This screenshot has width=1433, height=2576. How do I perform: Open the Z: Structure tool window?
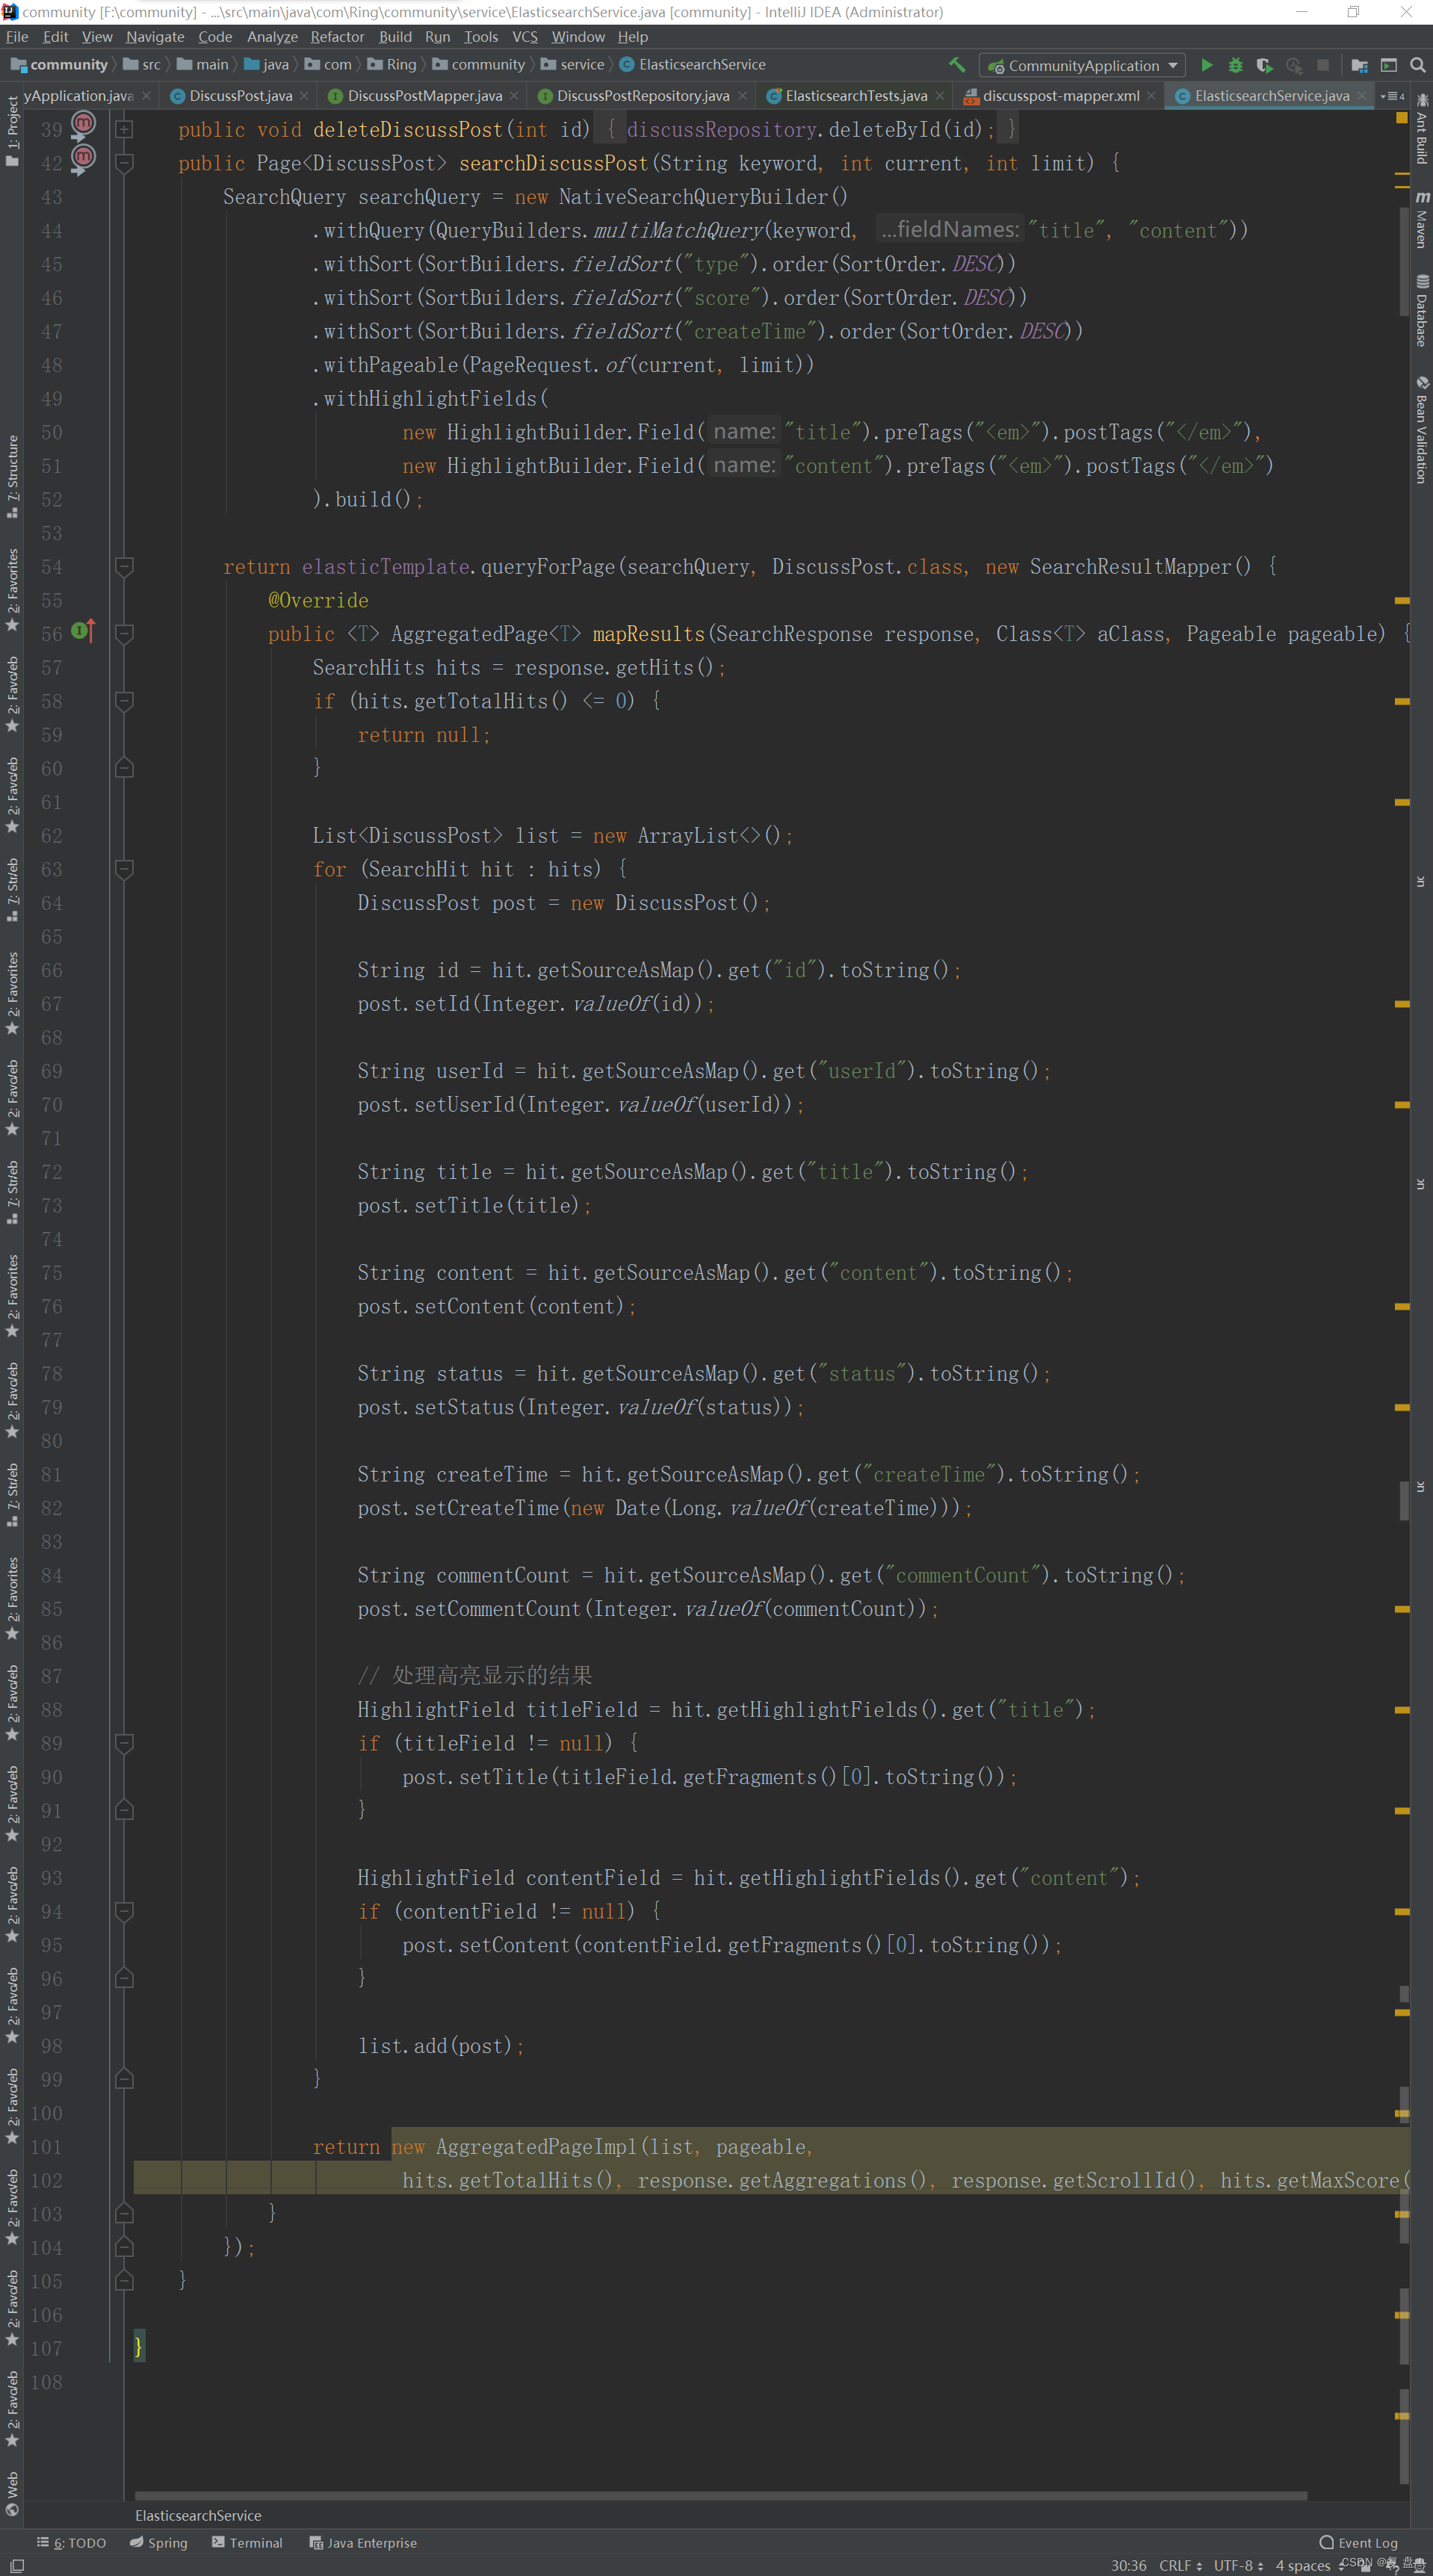[x=12, y=476]
